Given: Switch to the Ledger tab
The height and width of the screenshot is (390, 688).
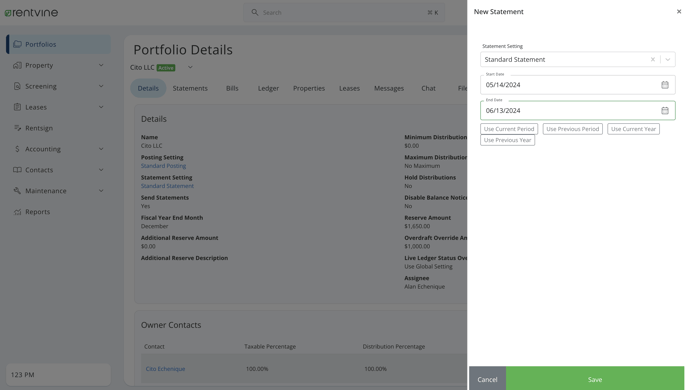Looking at the screenshot, I should click(268, 88).
